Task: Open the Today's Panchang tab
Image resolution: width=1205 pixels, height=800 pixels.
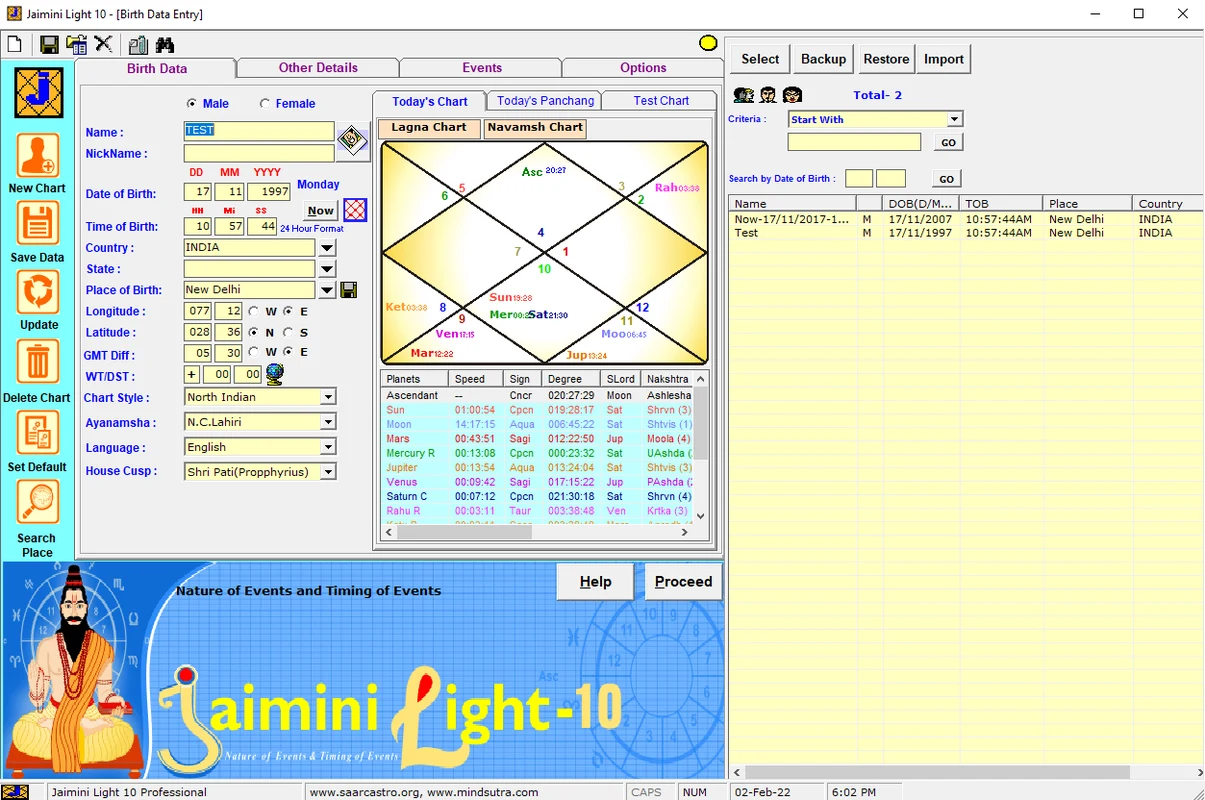Action: click(x=545, y=101)
